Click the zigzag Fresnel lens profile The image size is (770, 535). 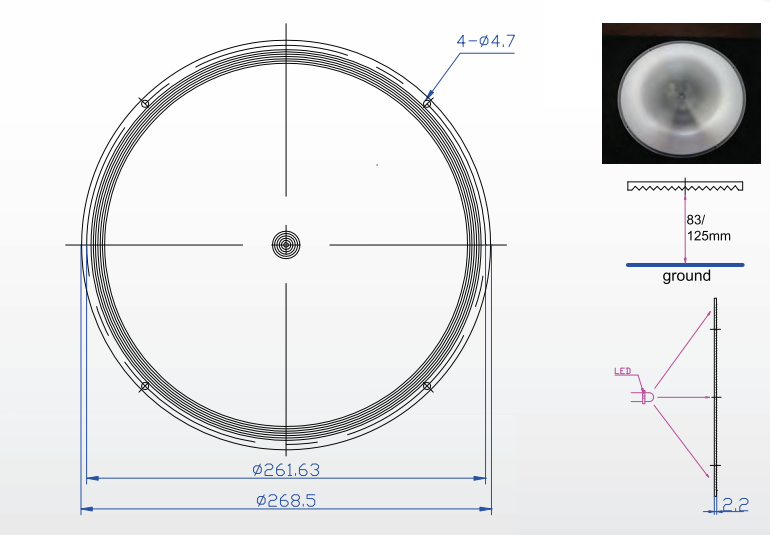click(x=685, y=186)
